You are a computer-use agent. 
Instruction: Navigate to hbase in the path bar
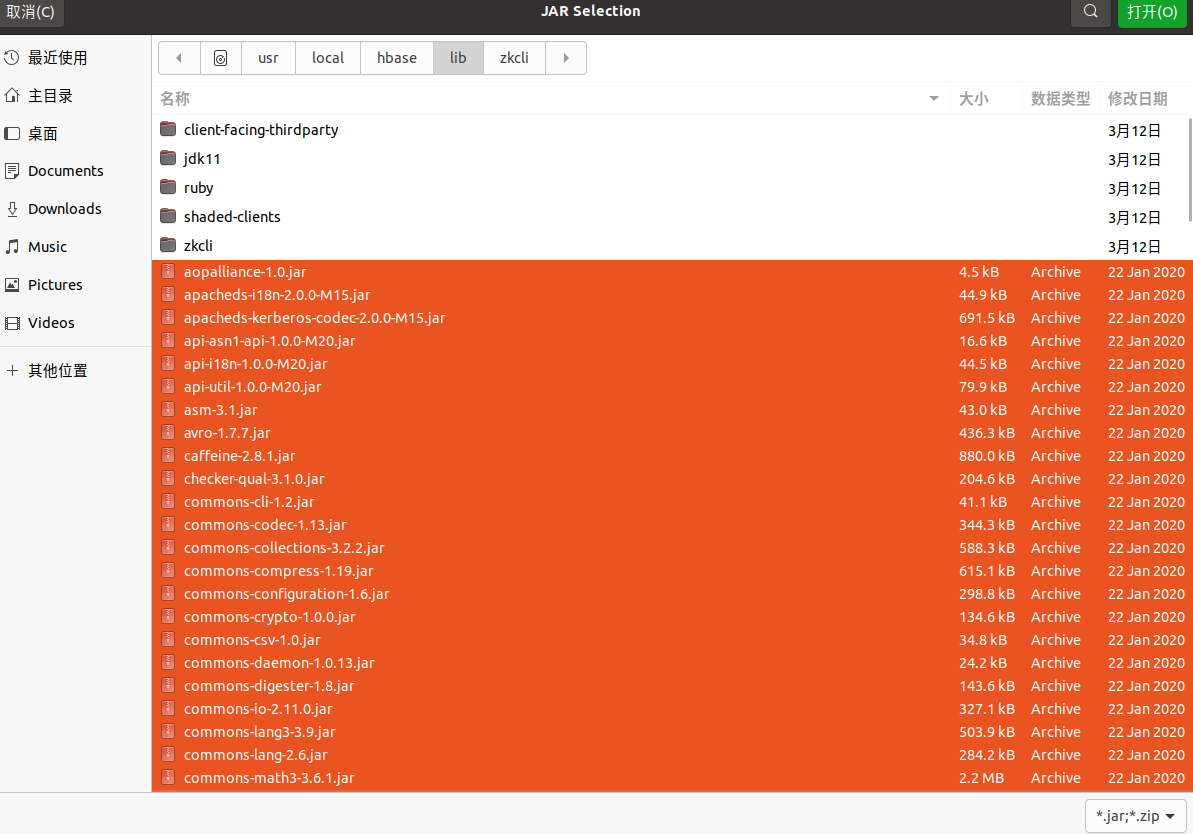[x=396, y=58]
